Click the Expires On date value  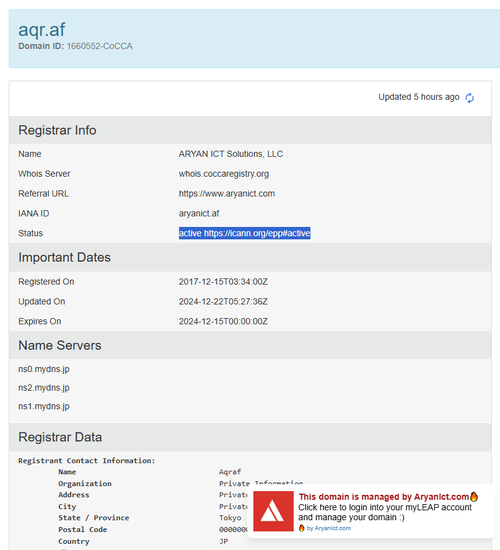point(223,322)
